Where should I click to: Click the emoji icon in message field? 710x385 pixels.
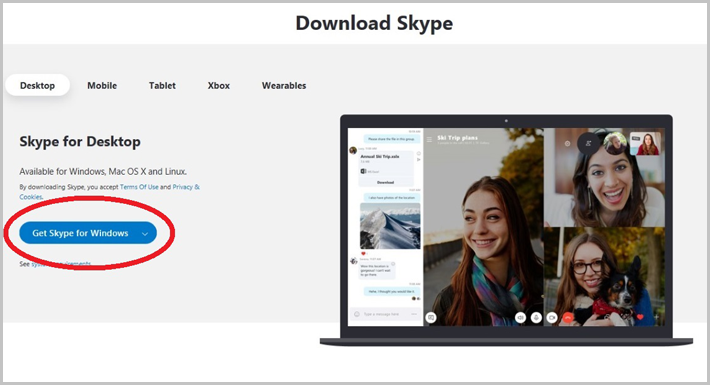coord(357,314)
